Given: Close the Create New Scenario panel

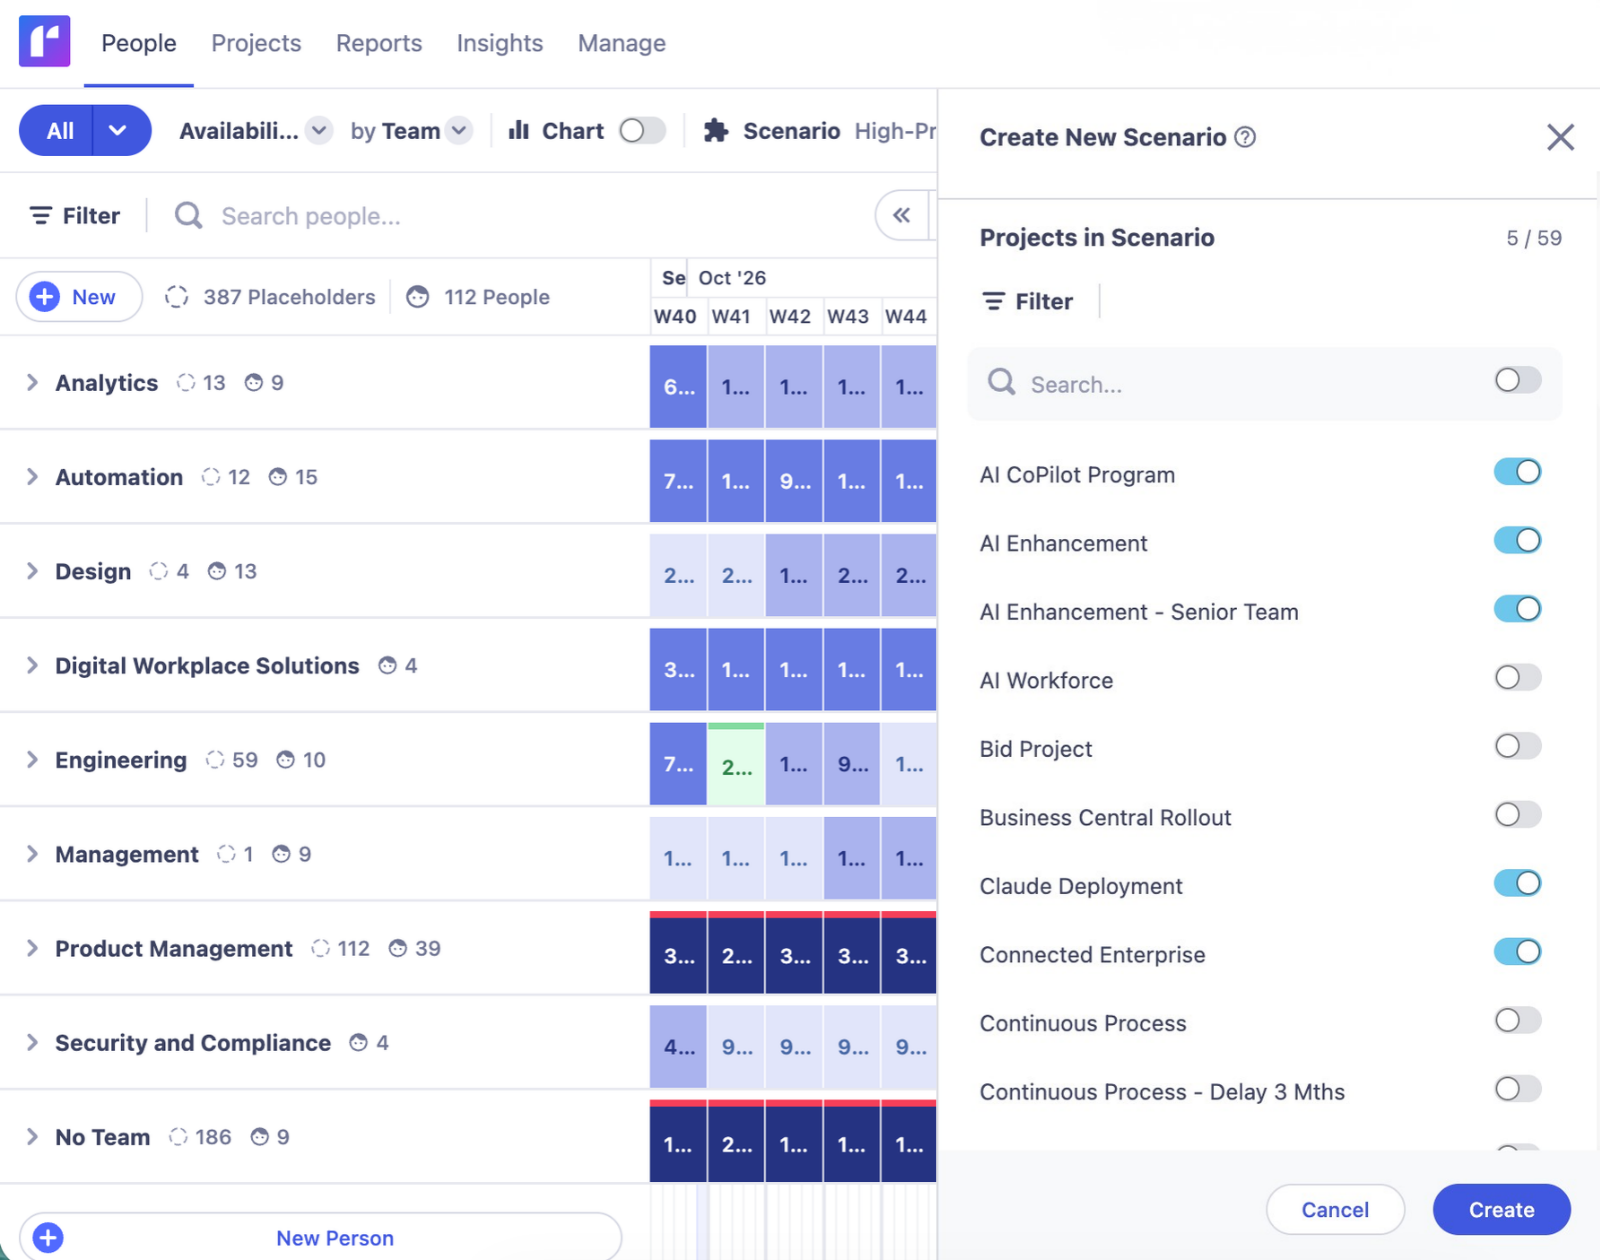Looking at the screenshot, I should pos(1560,137).
